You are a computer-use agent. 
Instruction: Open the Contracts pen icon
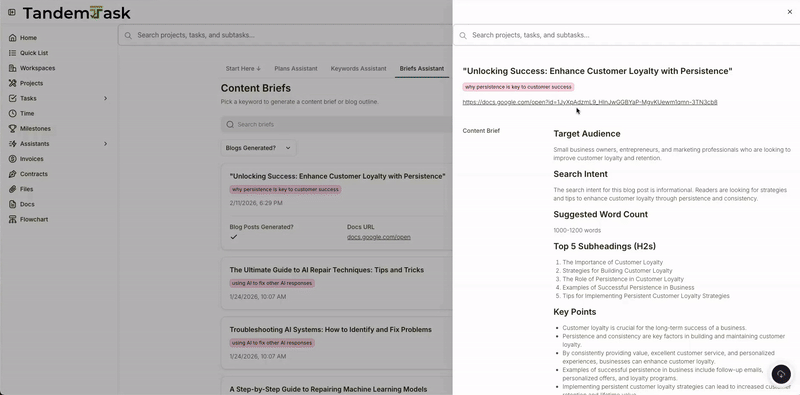point(12,174)
